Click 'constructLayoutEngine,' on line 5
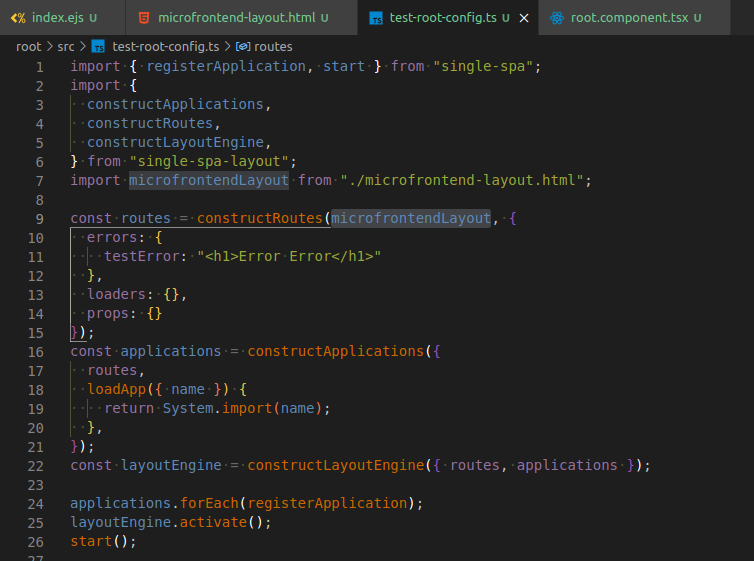 pos(179,142)
